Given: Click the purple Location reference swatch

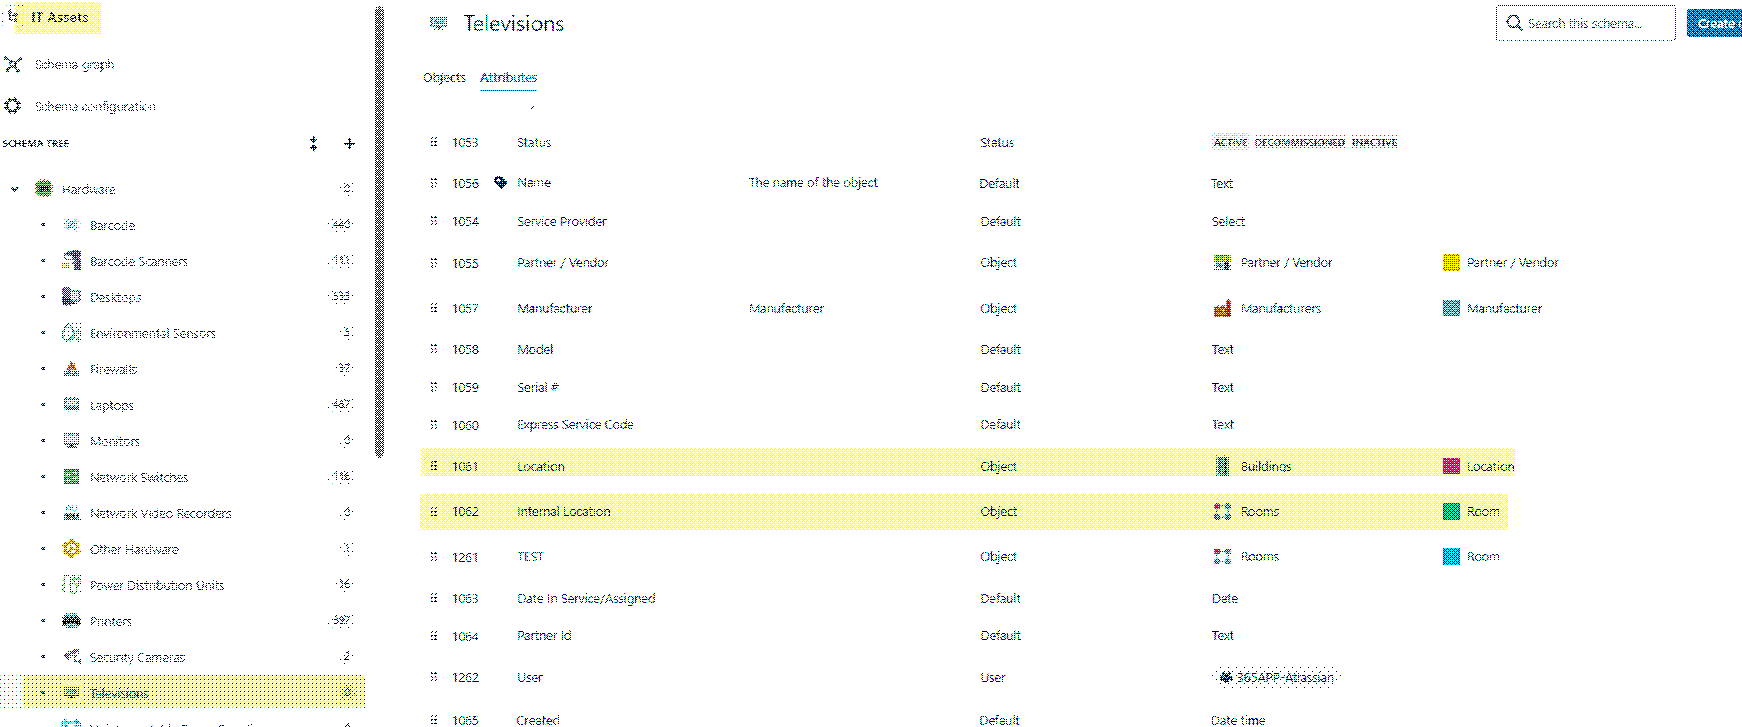Looking at the screenshot, I should point(1451,466).
